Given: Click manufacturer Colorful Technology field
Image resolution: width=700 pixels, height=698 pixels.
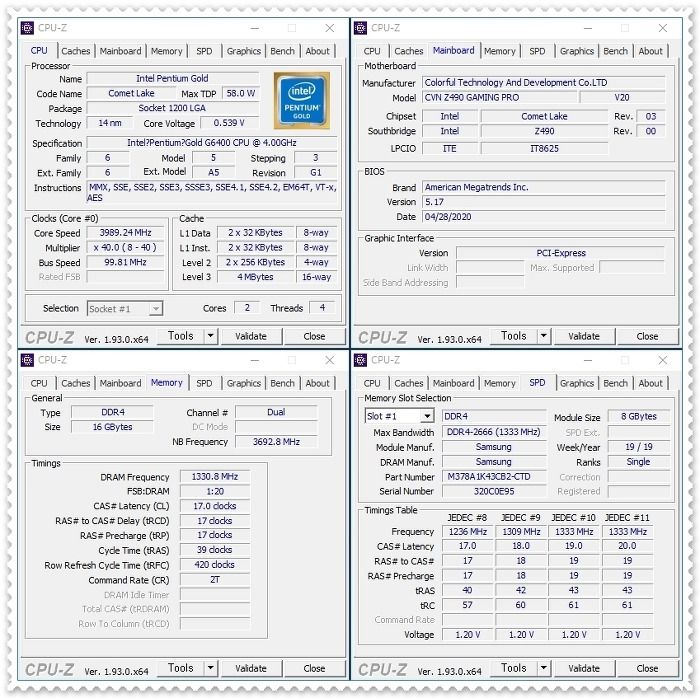Looking at the screenshot, I should 544,83.
